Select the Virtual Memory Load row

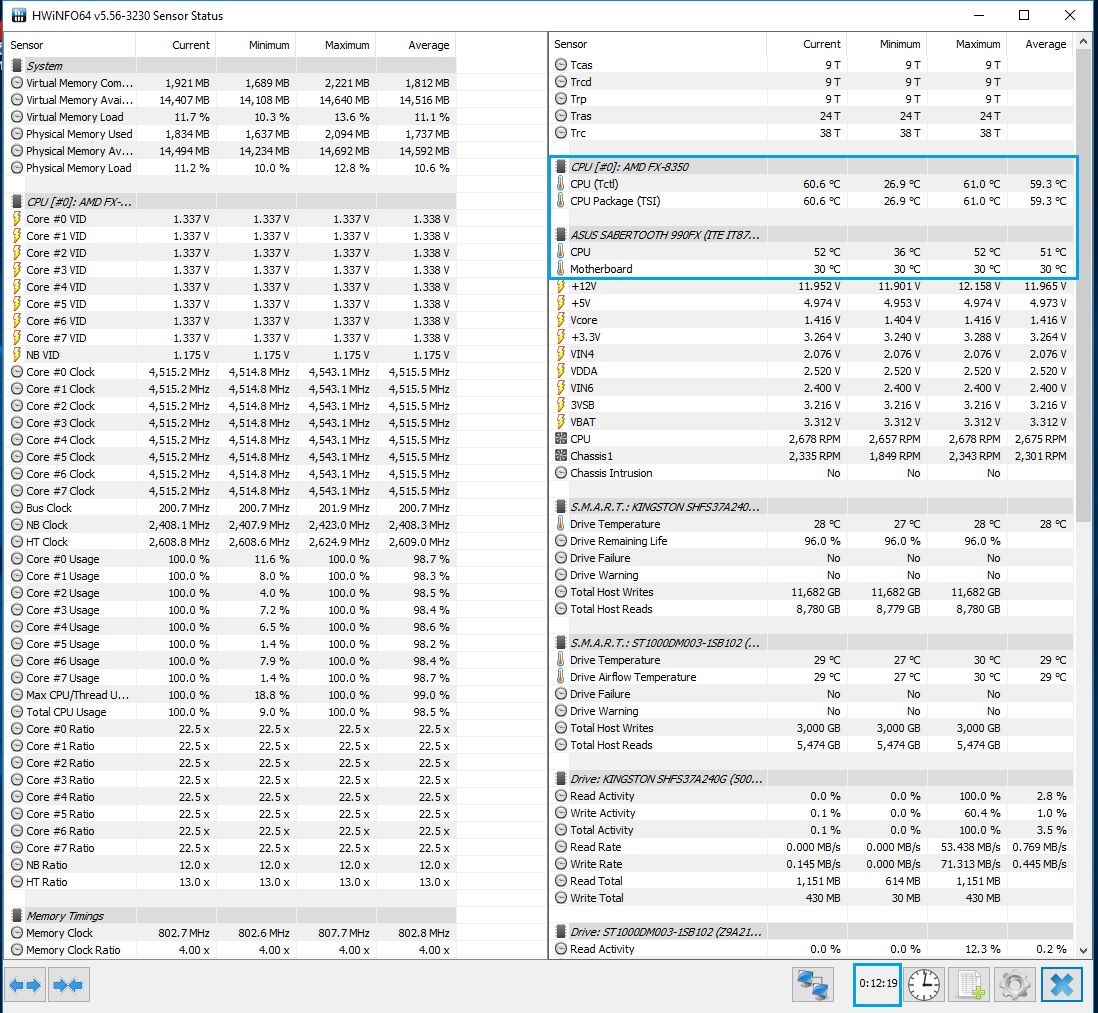pos(233,117)
